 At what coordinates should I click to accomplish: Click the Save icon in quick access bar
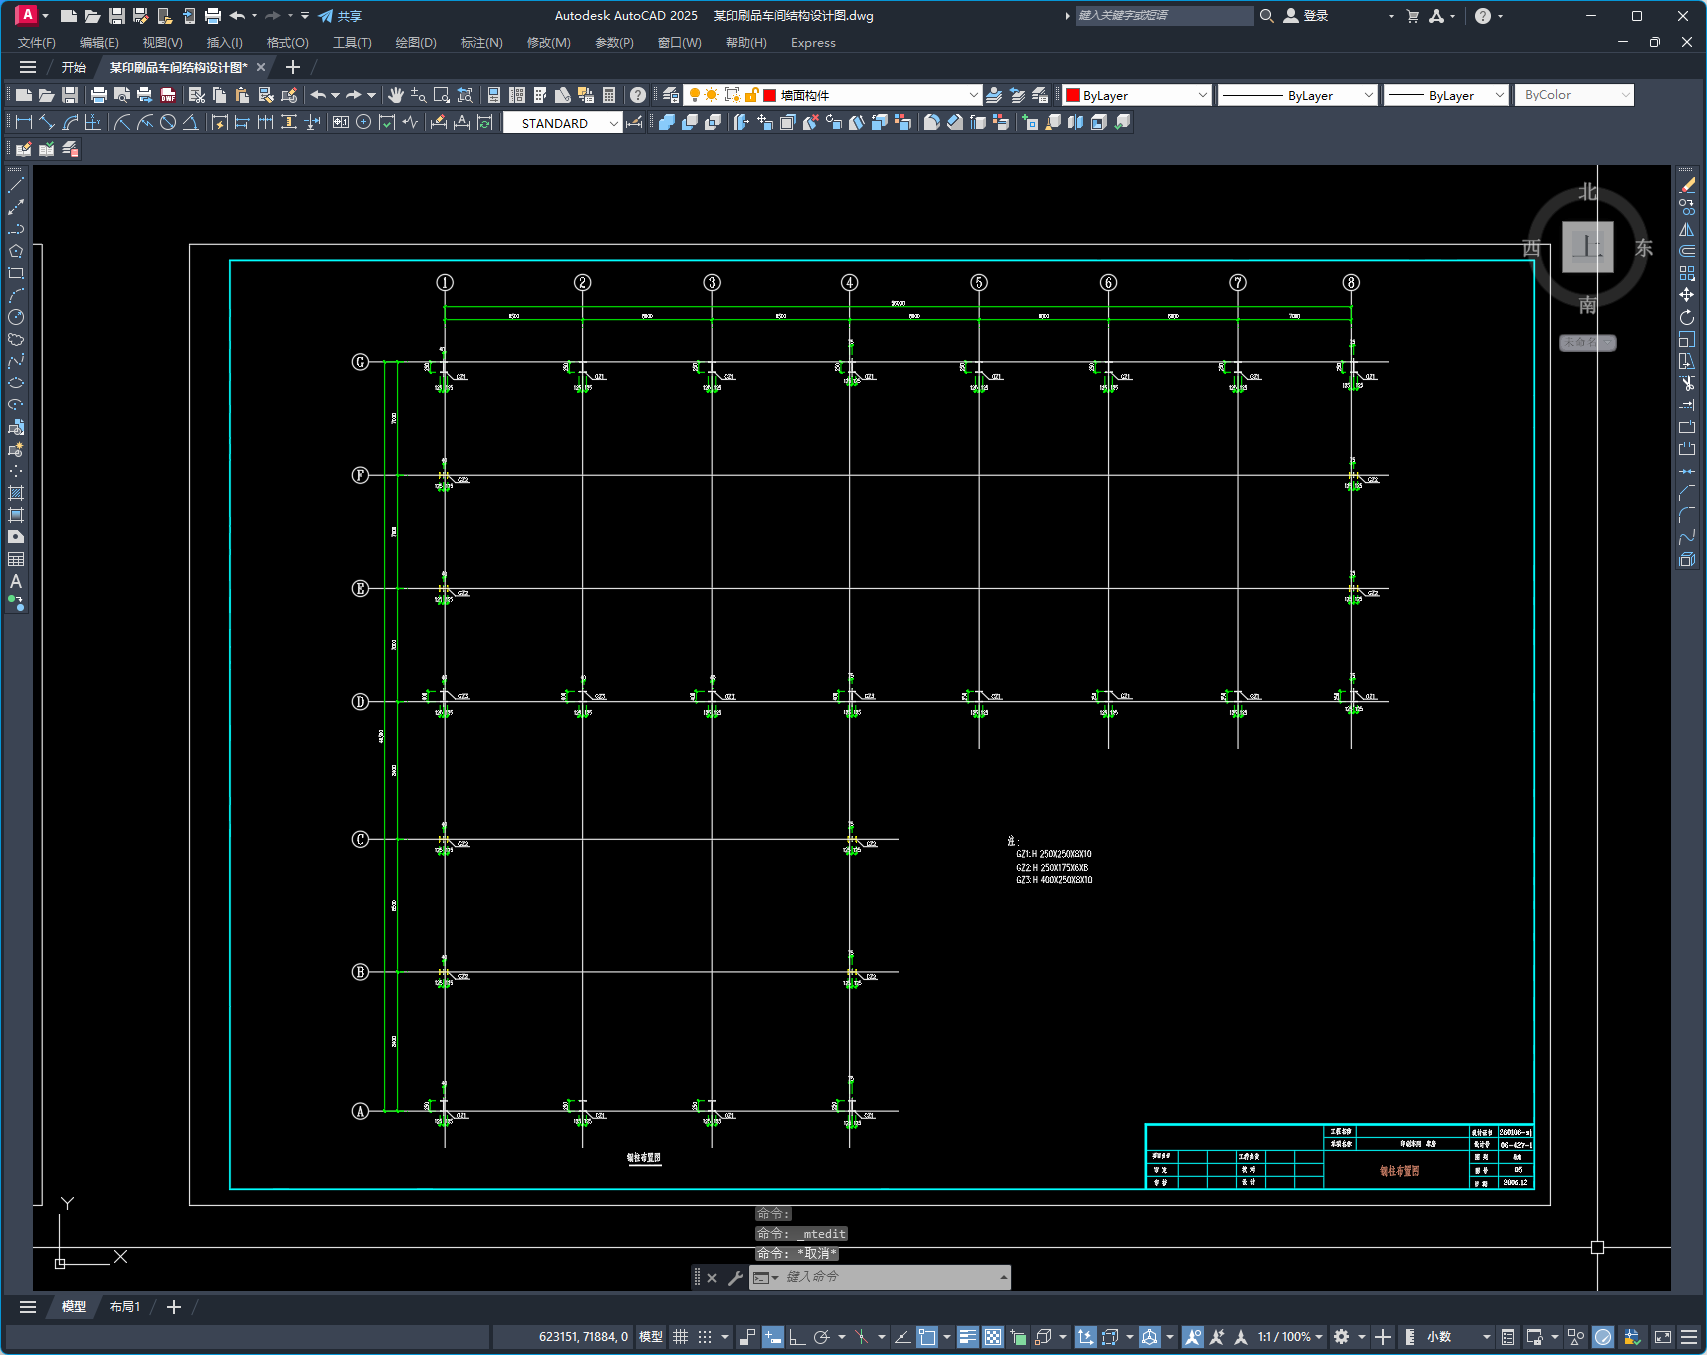pos(116,16)
